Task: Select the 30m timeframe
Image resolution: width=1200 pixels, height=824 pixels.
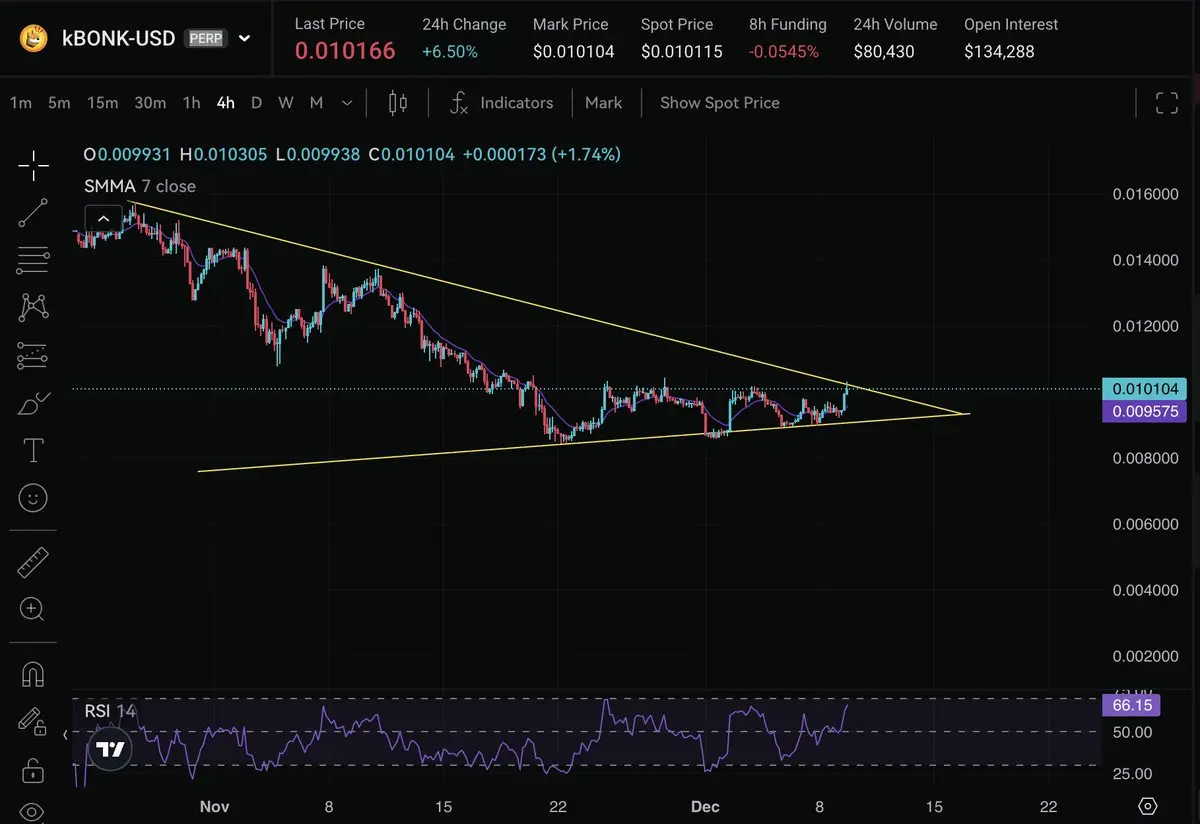Action: pos(150,103)
